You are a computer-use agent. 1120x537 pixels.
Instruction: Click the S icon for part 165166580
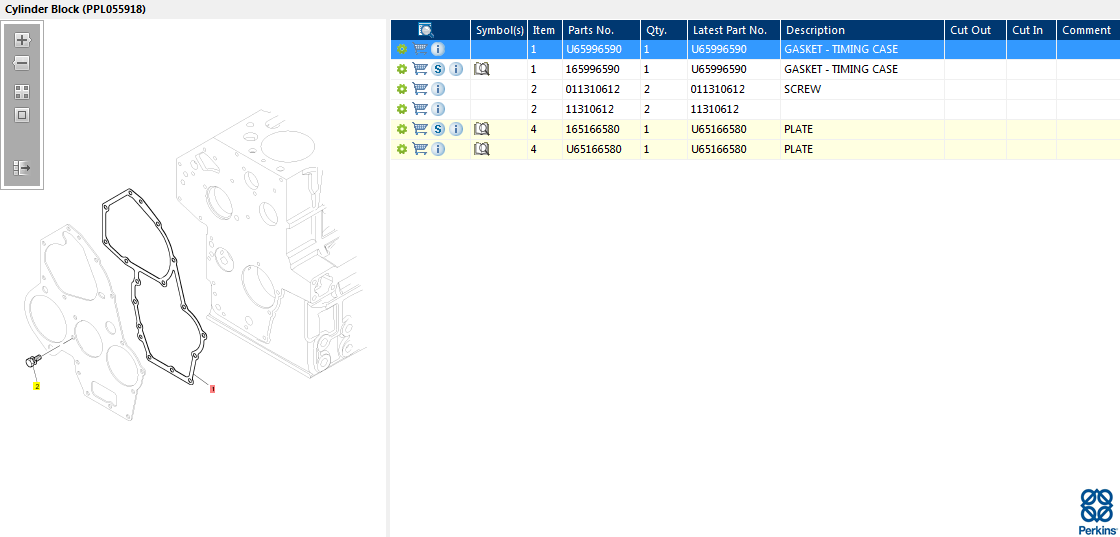(x=438, y=129)
